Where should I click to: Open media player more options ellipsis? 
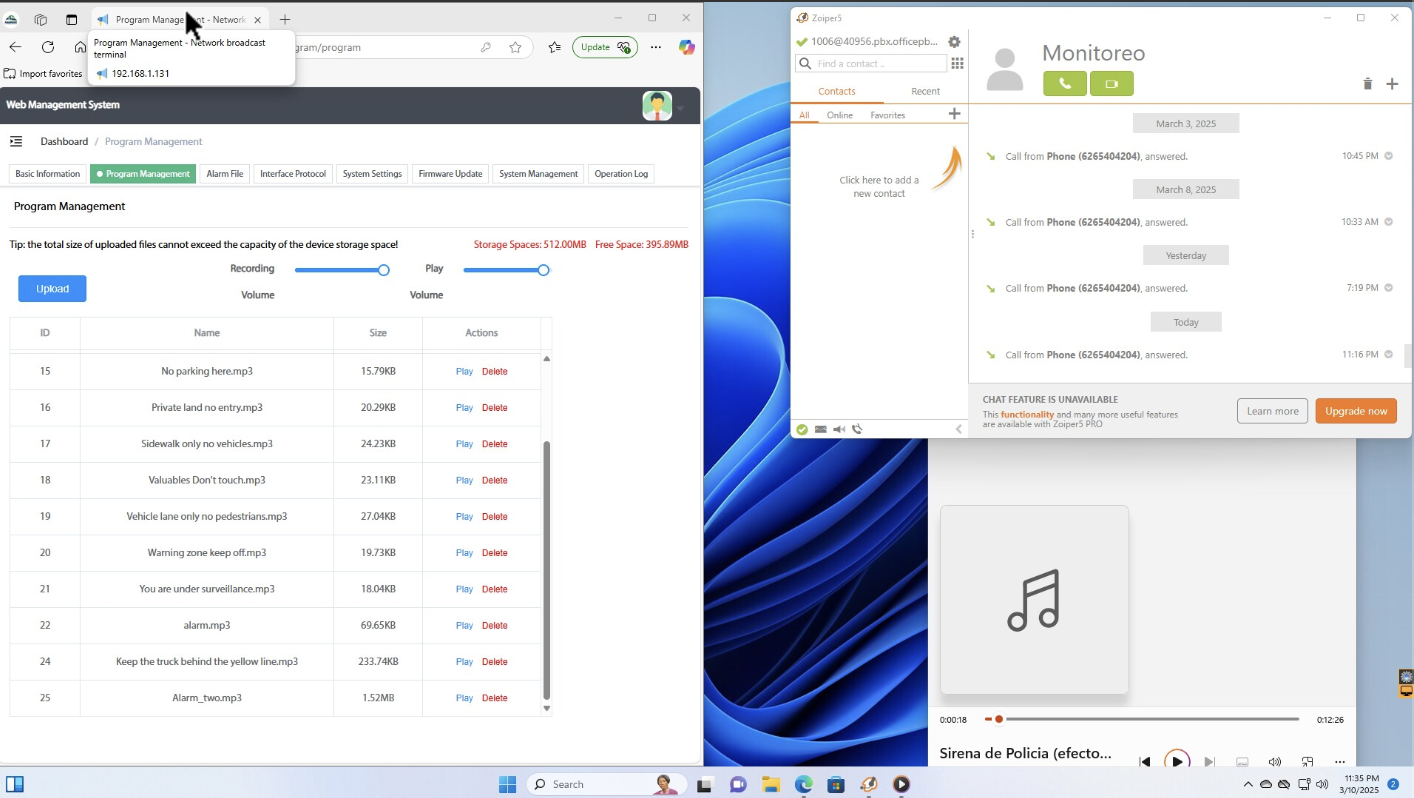[x=1340, y=762]
